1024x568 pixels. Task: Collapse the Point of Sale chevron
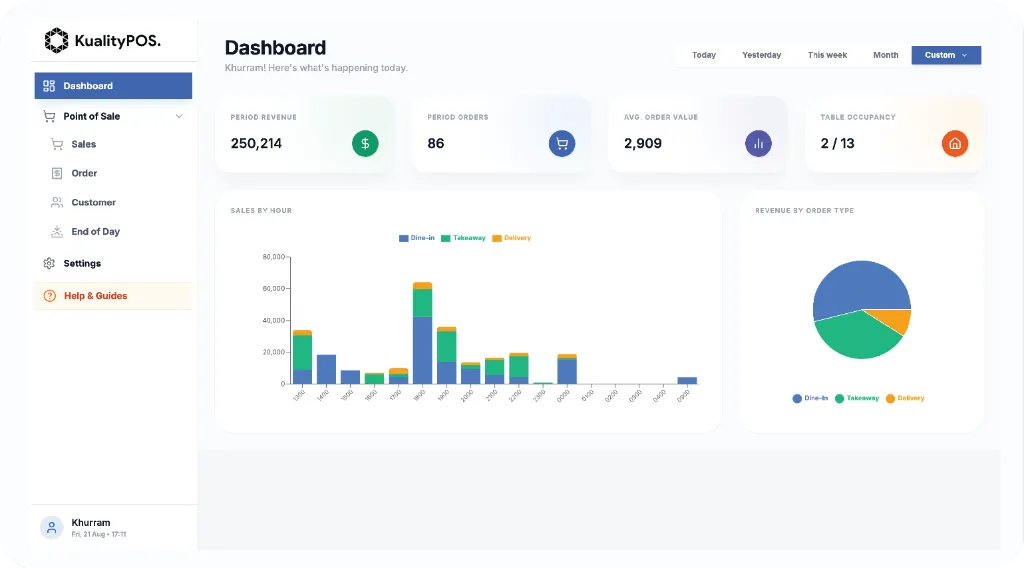(179, 116)
